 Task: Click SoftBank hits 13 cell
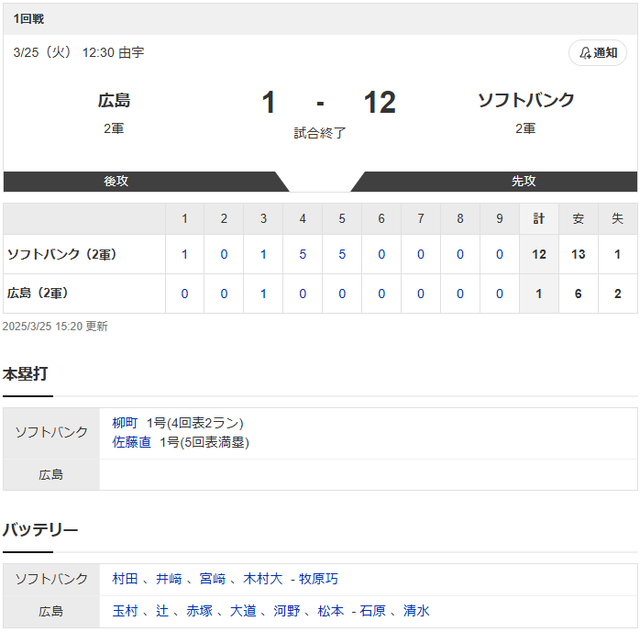[578, 254]
